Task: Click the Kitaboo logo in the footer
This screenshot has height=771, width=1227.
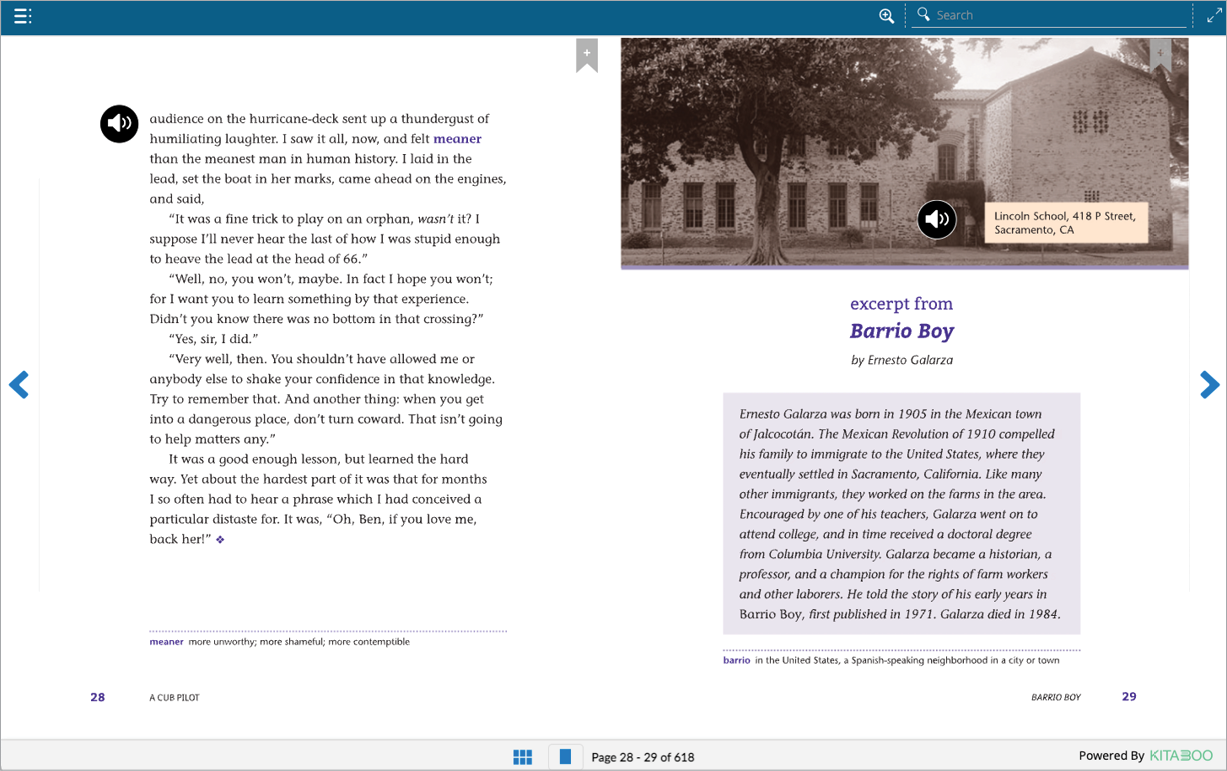Action: [1181, 756]
